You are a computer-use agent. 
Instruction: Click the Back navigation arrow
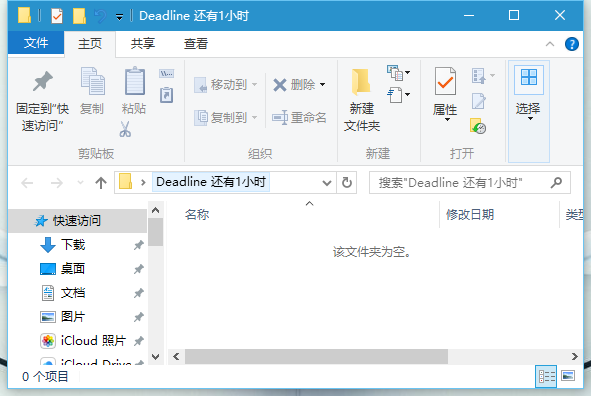click(x=27, y=183)
